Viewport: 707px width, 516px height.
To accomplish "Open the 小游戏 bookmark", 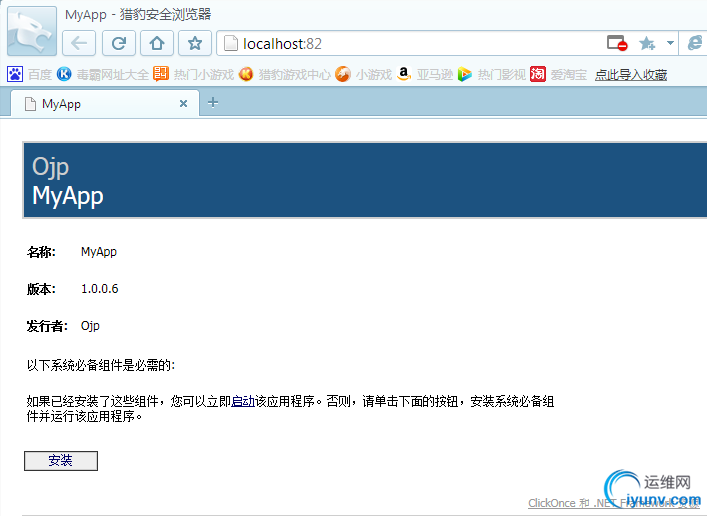I will (364, 74).
